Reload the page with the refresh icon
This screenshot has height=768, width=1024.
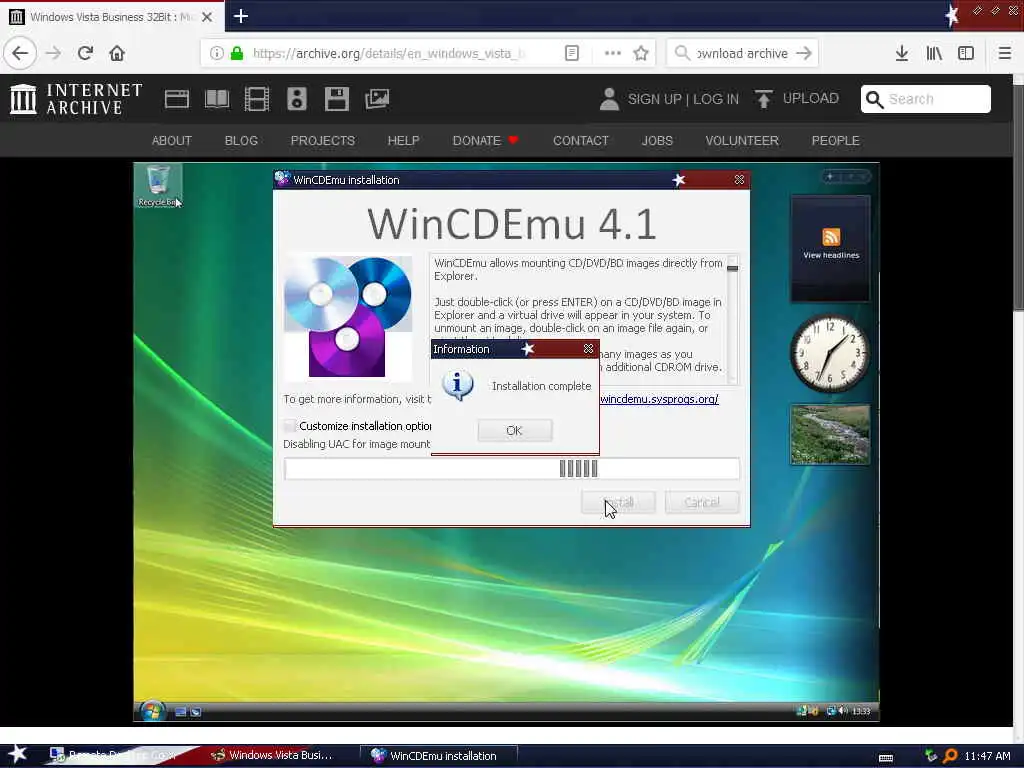click(x=86, y=53)
